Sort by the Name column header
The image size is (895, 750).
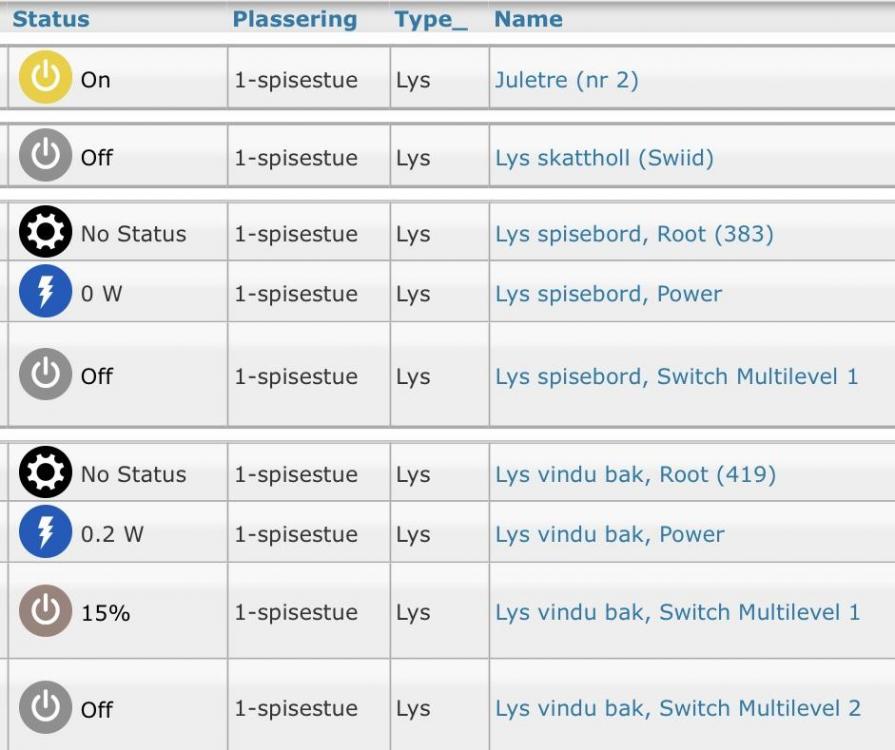tap(528, 19)
